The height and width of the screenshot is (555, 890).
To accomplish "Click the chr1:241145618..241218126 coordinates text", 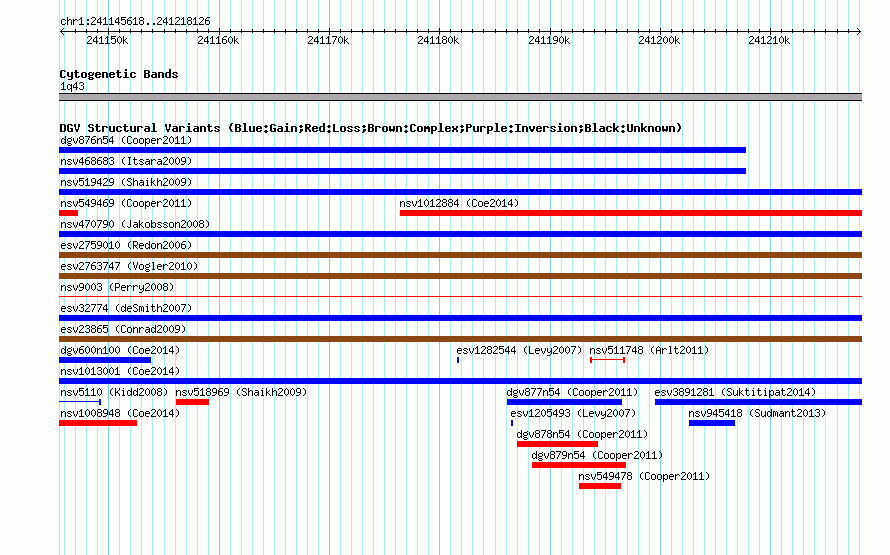I will point(135,22).
